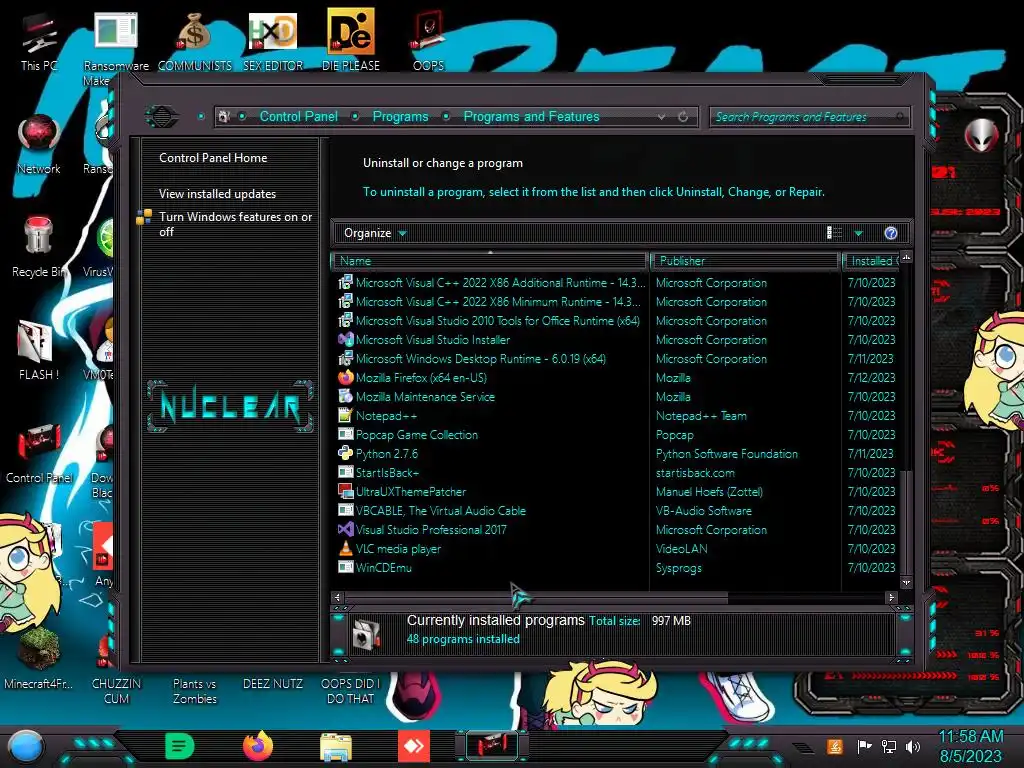Select Popcap Game Collection entry
Viewport: 1024px width, 768px height.
(417, 435)
